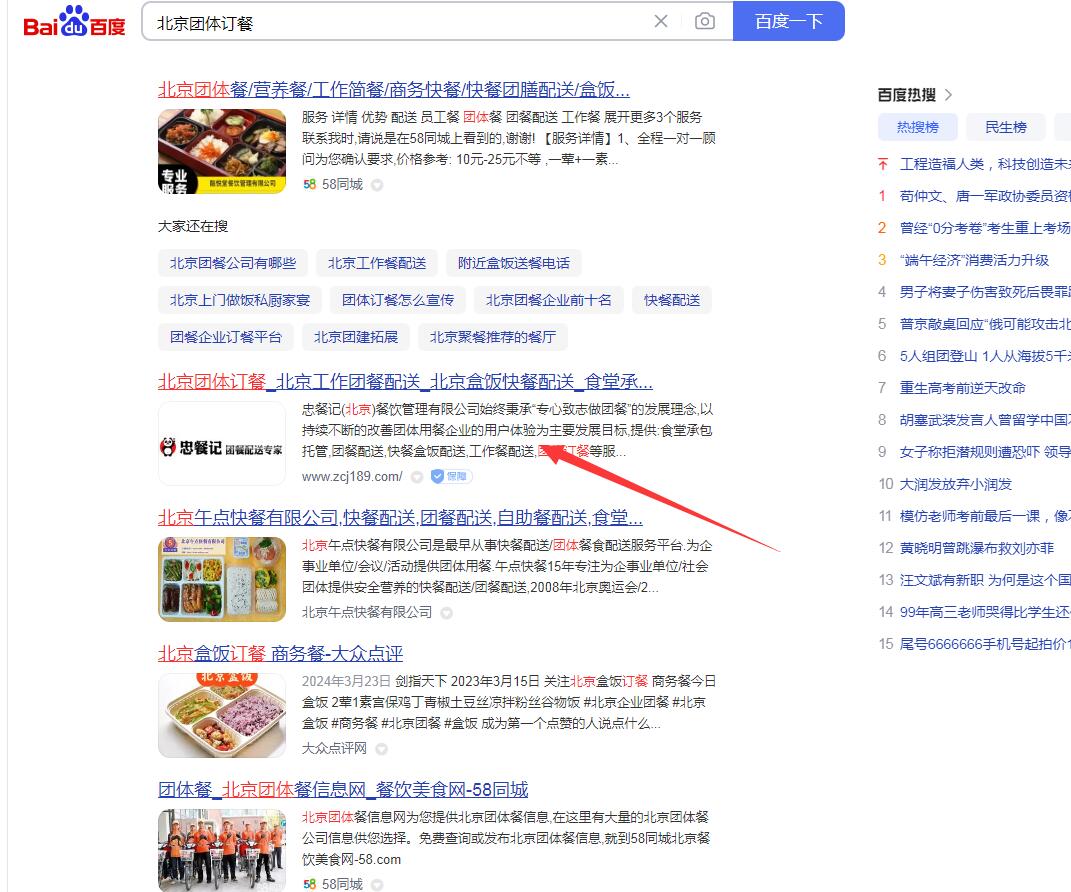Click the 保障 badge next to www.zcj189.com

451,476
